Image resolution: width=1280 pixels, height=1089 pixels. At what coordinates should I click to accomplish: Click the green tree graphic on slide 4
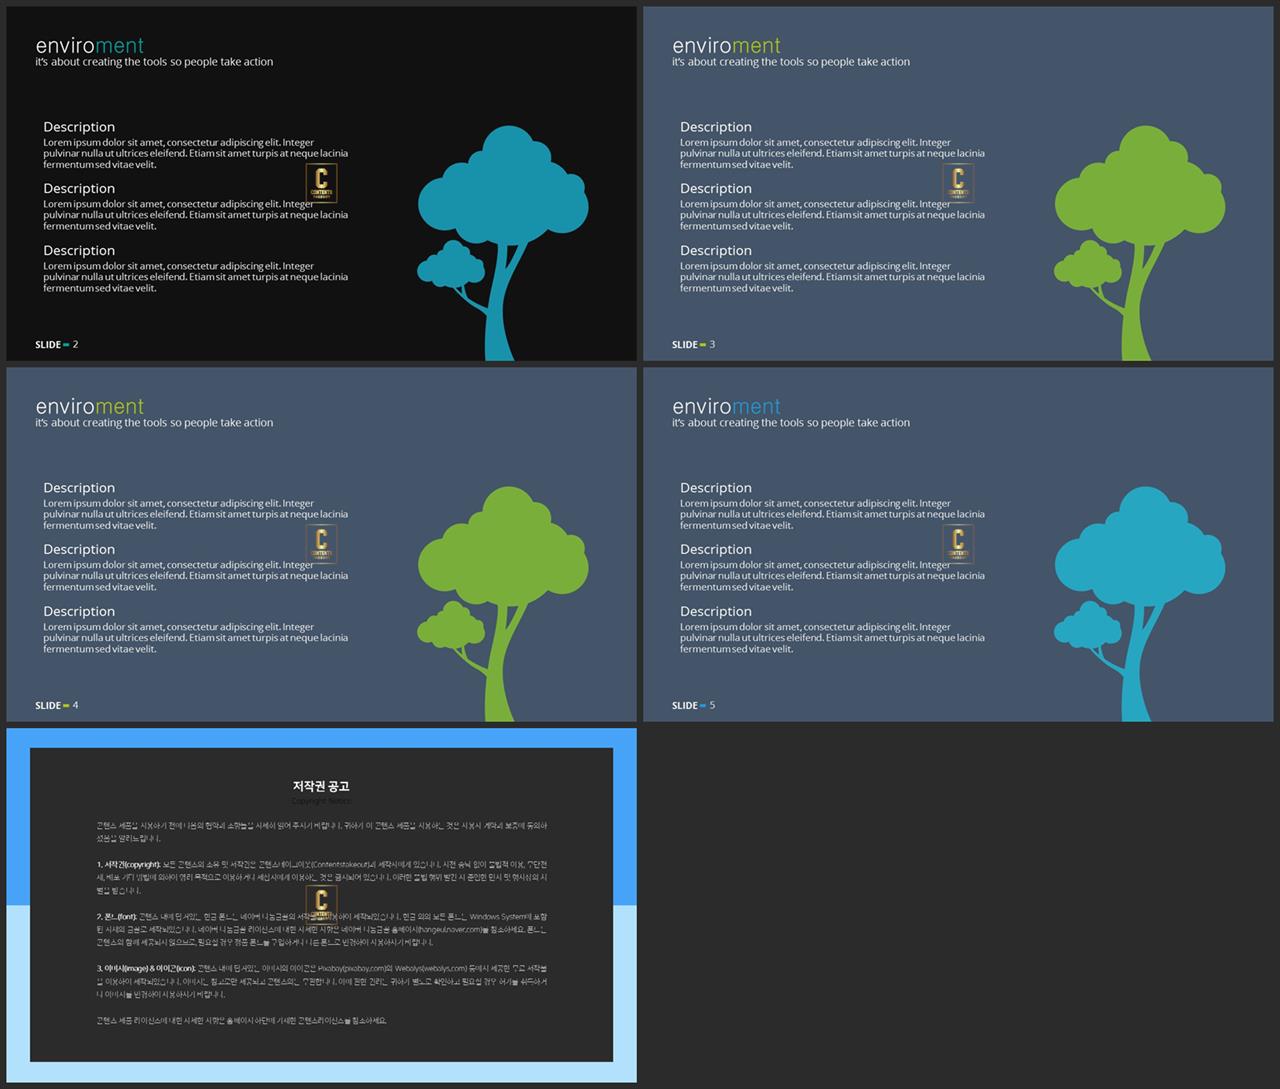point(502,604)
